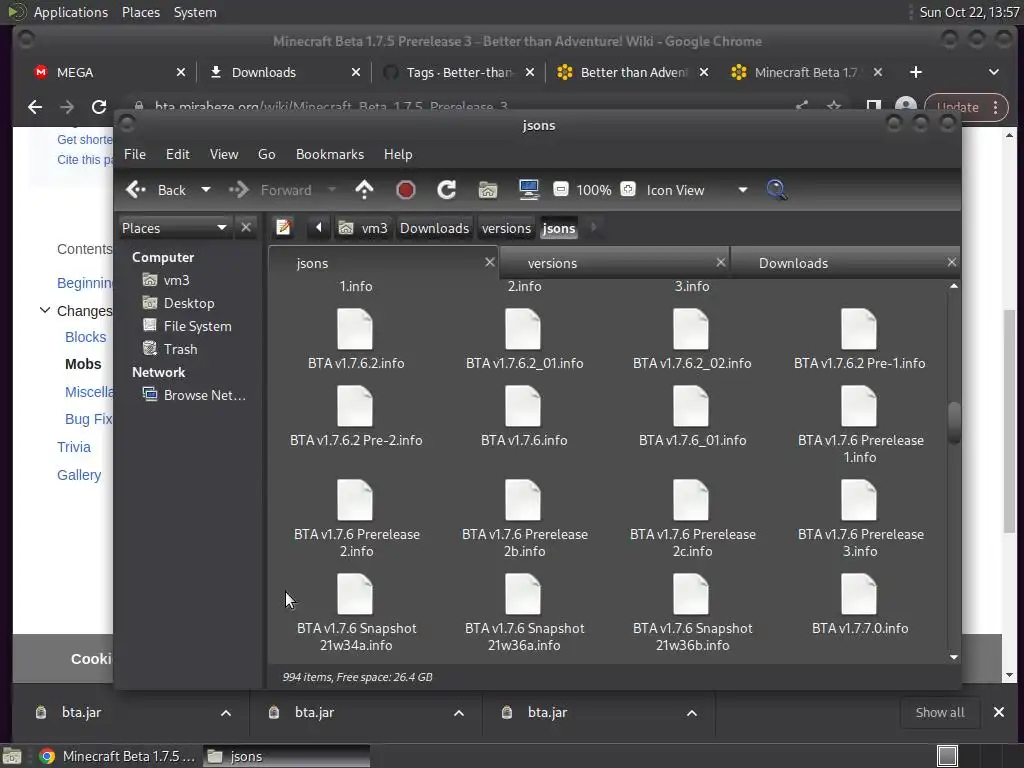Open the Back history dropdown arrow
This screenshot has width=1024, height=768.
[206, 190]
